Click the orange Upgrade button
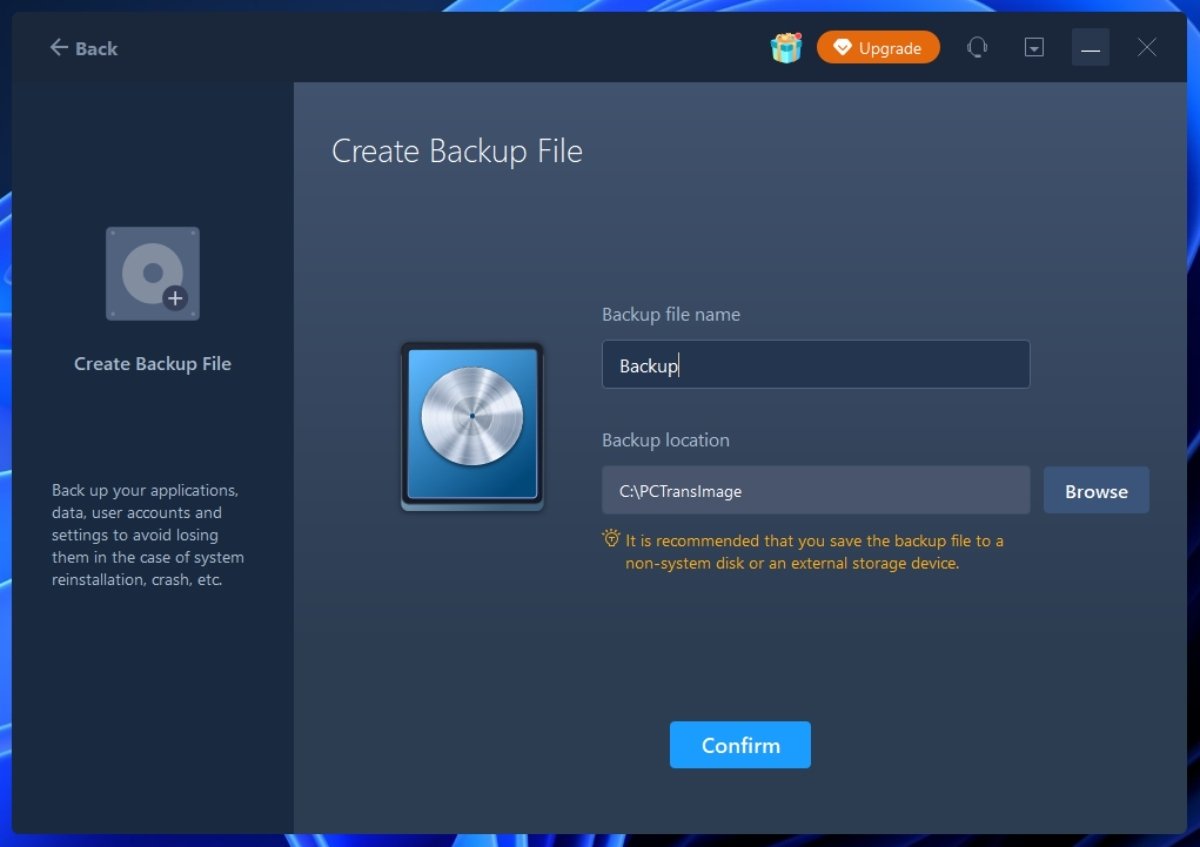 pos(878,48)
